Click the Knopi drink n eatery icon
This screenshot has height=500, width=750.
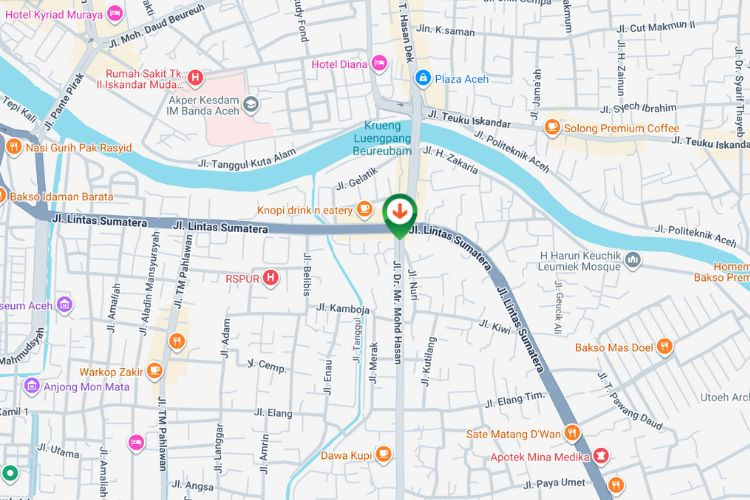point(365,209)
